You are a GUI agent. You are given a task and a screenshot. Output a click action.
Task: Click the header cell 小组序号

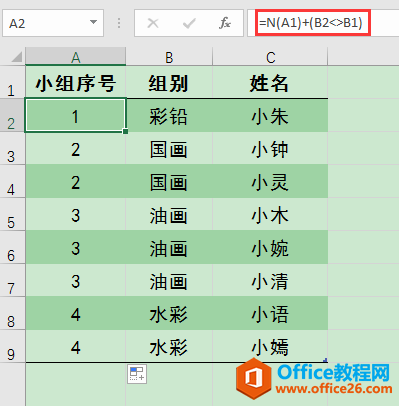(76, 82)
